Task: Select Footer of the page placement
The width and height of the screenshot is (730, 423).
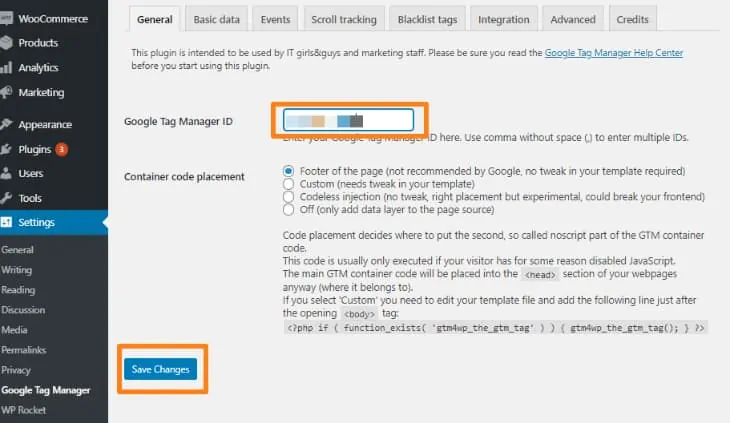Action: (289, 171)
